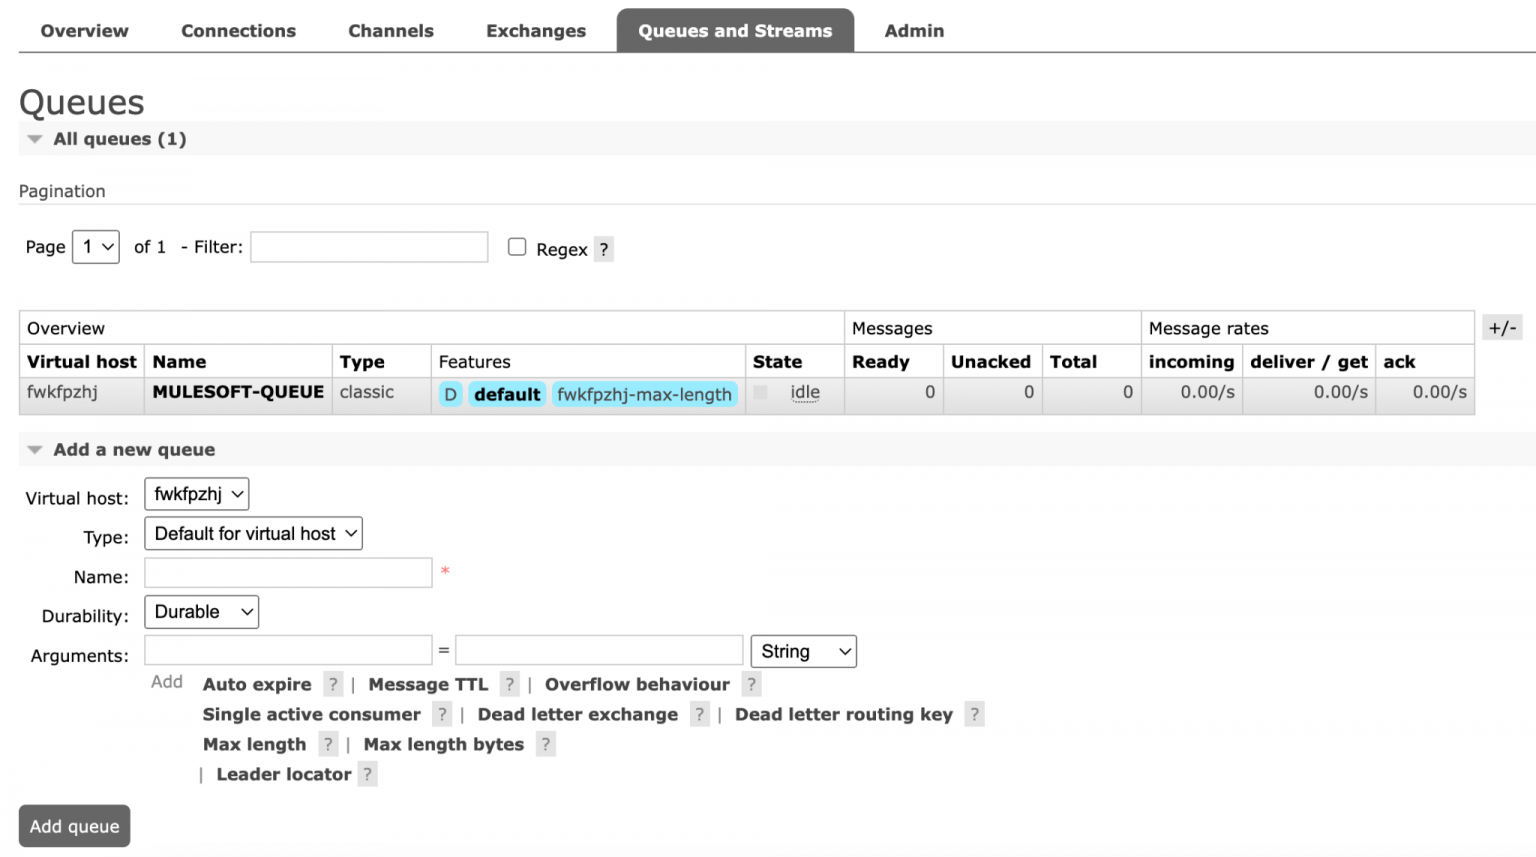Click the Message TTL help icon
Screen dimensions: 1536x857
509,684
